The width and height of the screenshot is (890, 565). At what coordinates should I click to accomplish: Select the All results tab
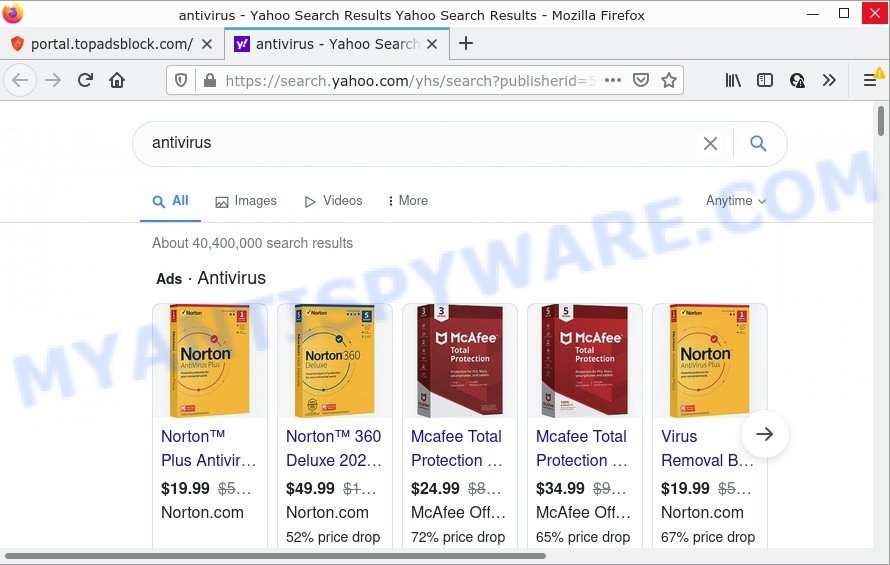pyautogui.click(x=170, y=201)
